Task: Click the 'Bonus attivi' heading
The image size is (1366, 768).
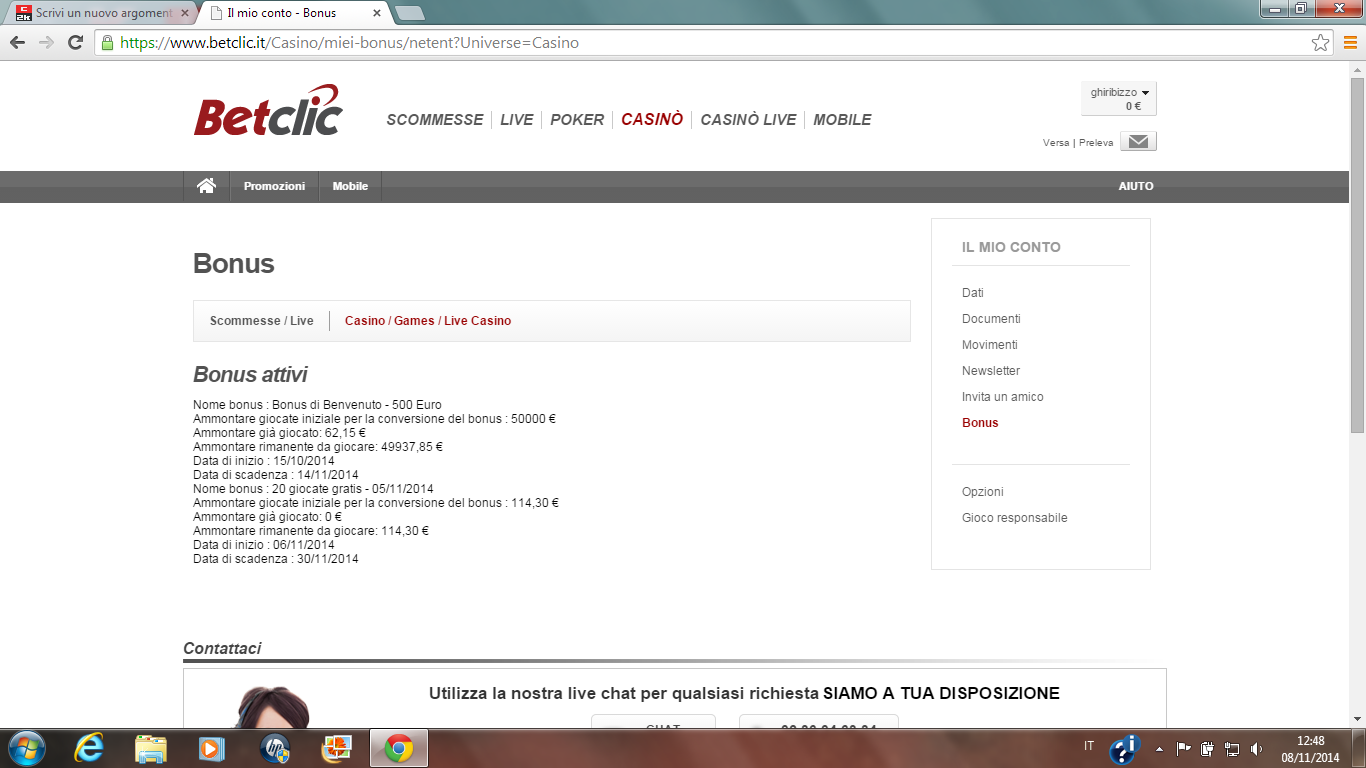Action: [x=250, y=375]
